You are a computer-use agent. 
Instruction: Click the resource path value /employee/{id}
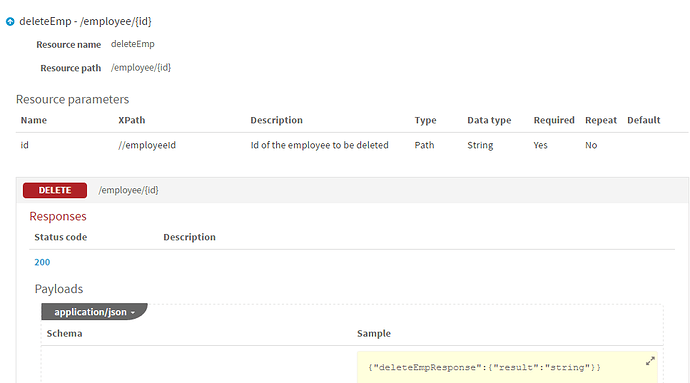(x=141, y=67)
